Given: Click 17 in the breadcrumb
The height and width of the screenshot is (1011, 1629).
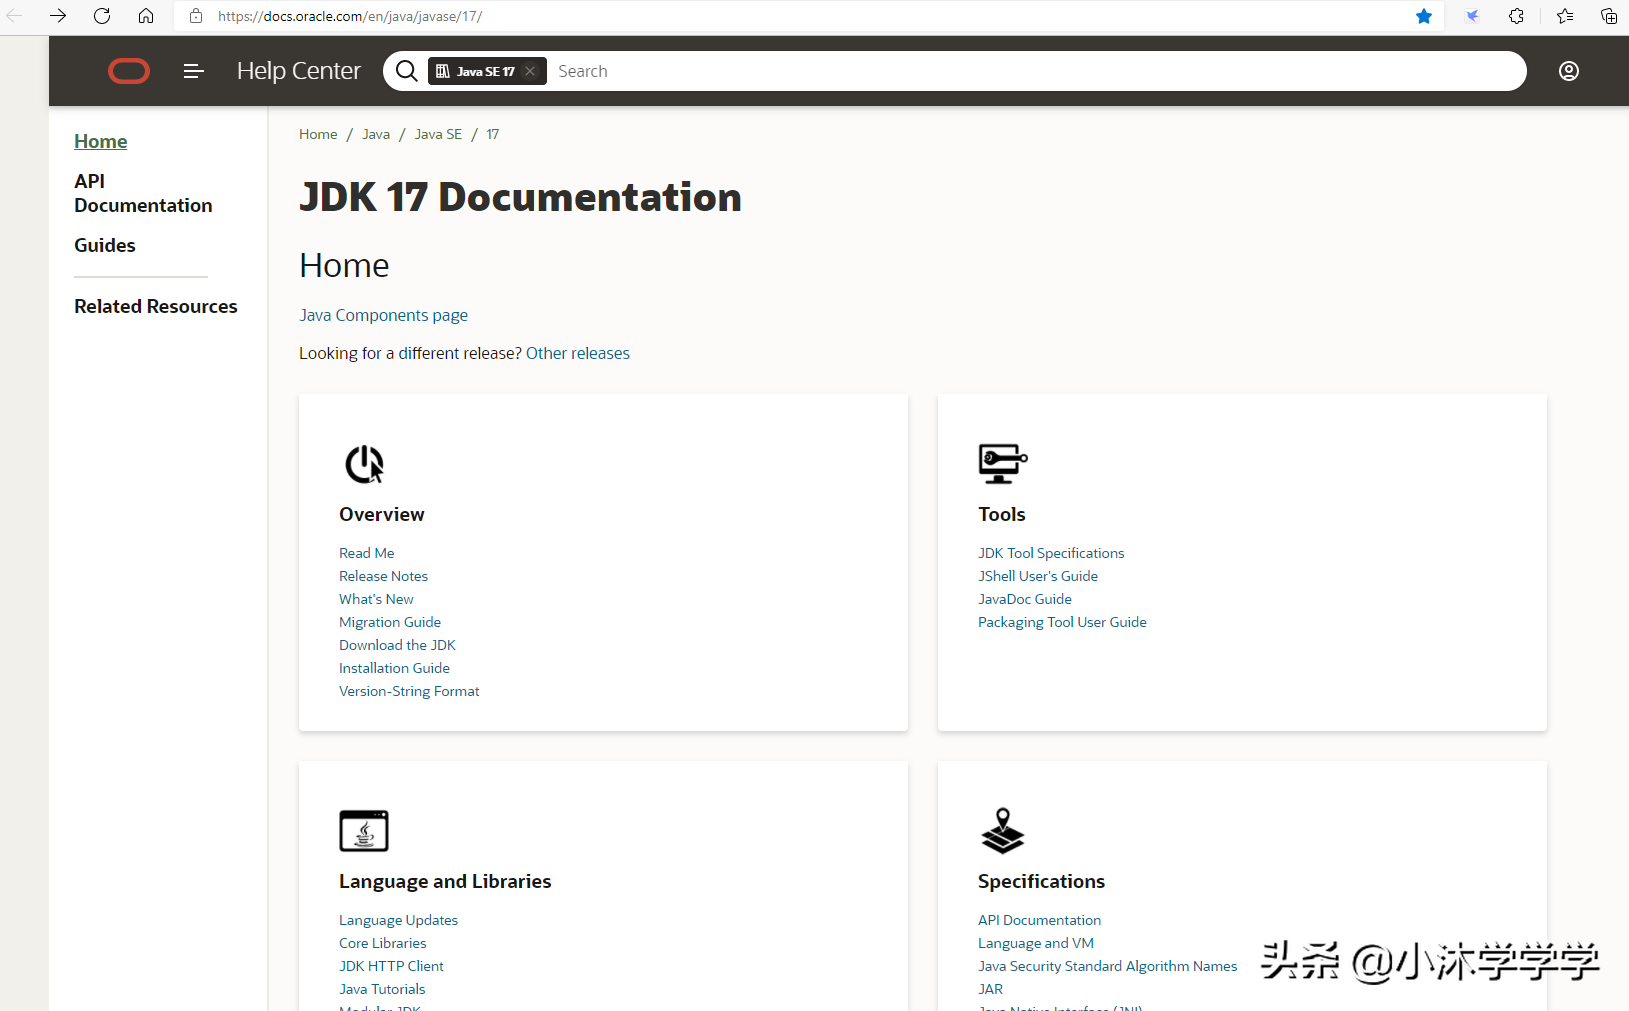Looking at the screenshot, I should [x=493, y=134].
